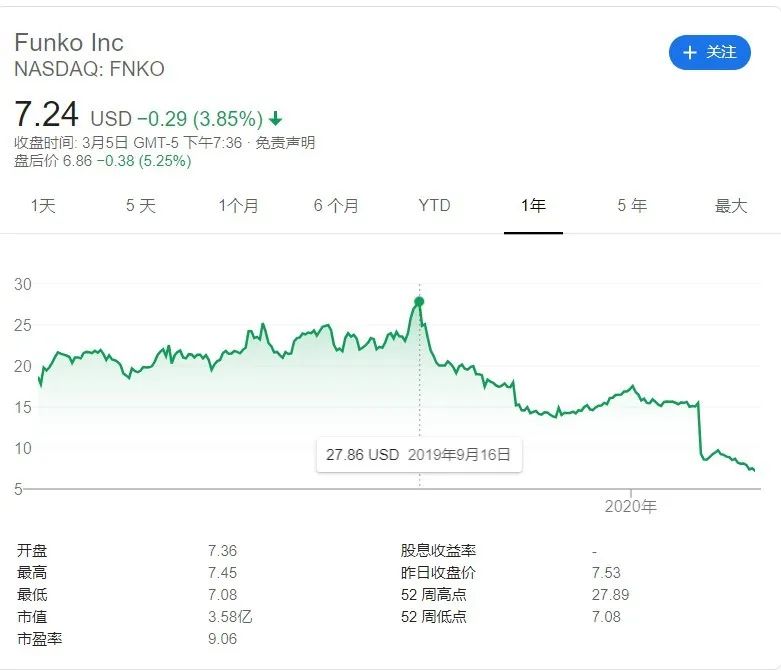Click the blue 关注 follow button
Viewport: 781px width, 671px height.
(709, 53)
